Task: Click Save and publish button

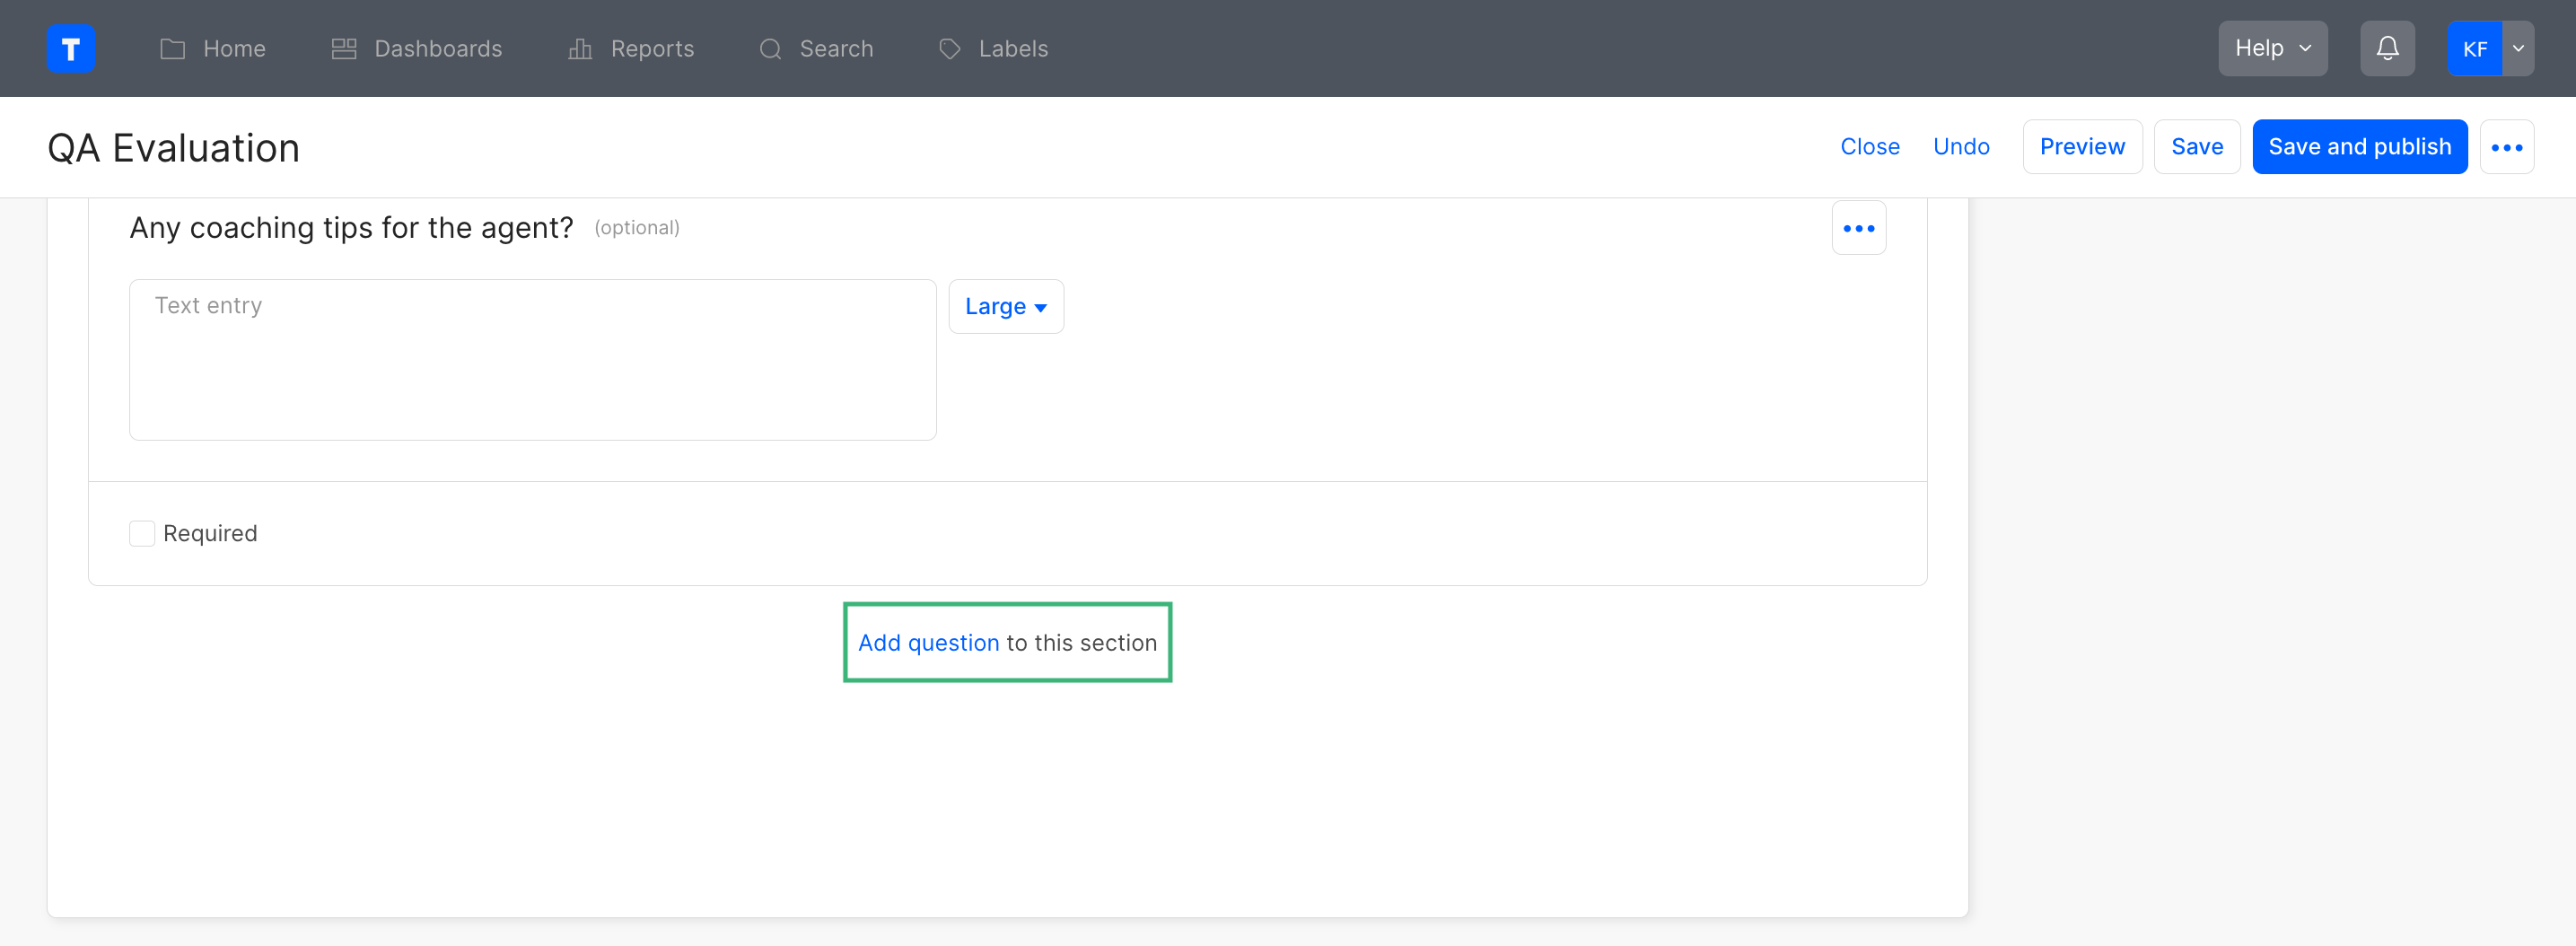Action: [2359, 147]
